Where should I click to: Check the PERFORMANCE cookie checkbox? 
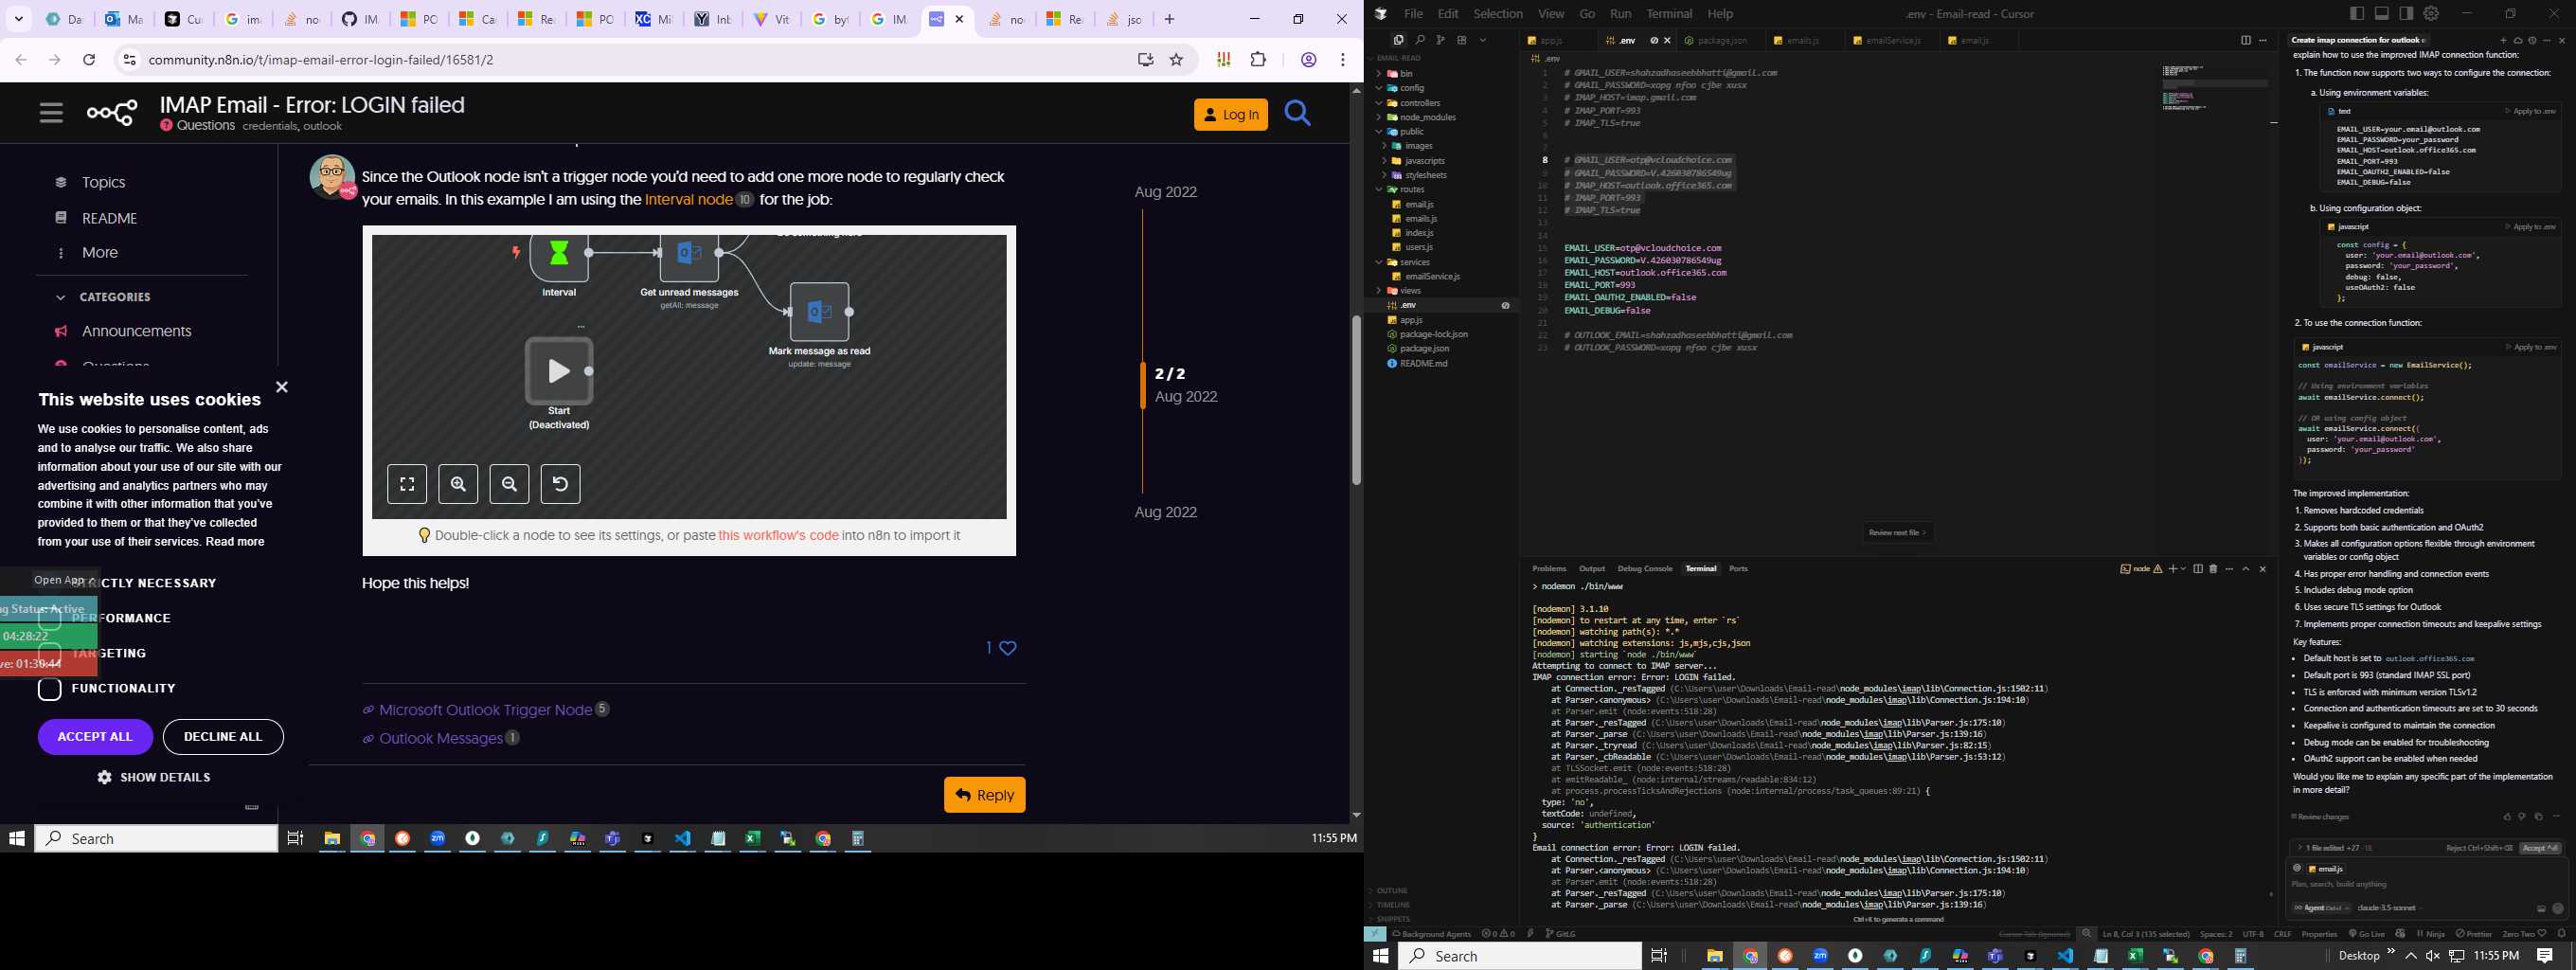tap(50, 618)
